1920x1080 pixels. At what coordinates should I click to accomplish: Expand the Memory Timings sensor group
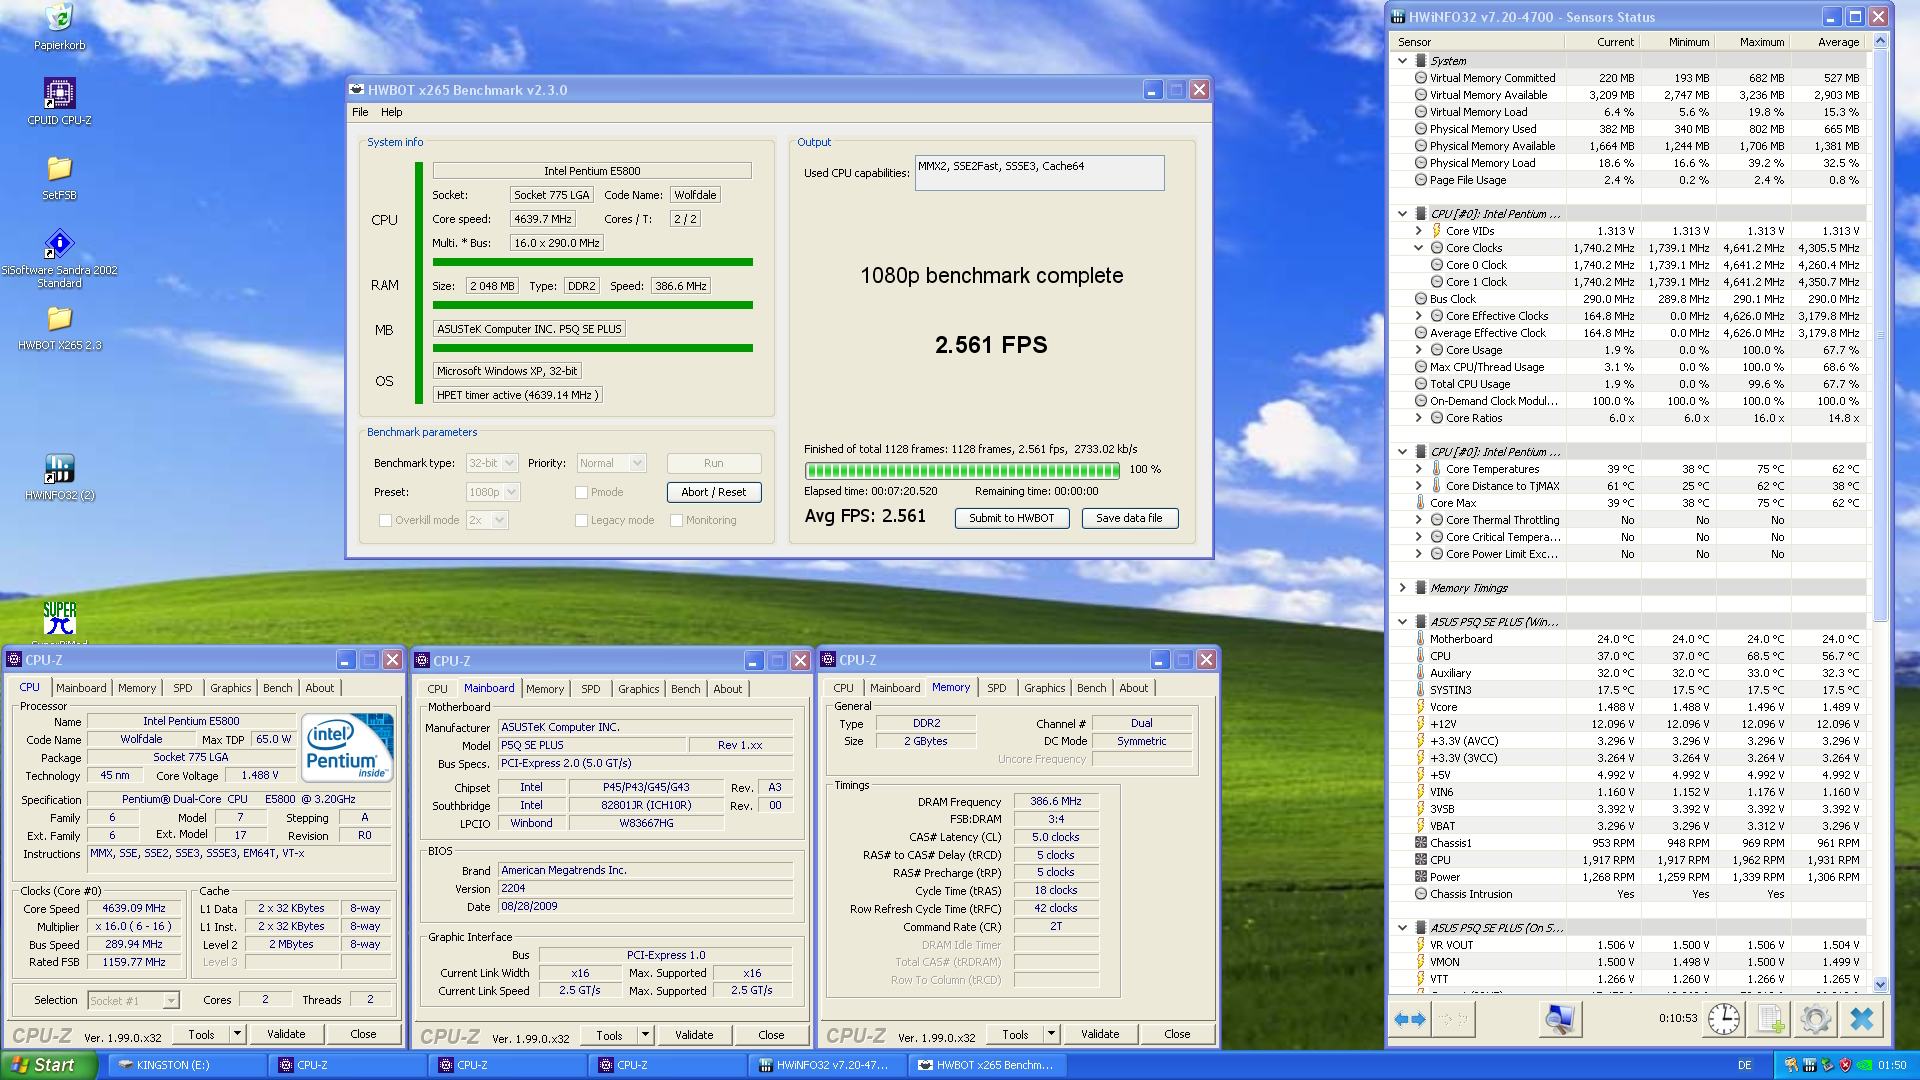[x=1402, y=588]
